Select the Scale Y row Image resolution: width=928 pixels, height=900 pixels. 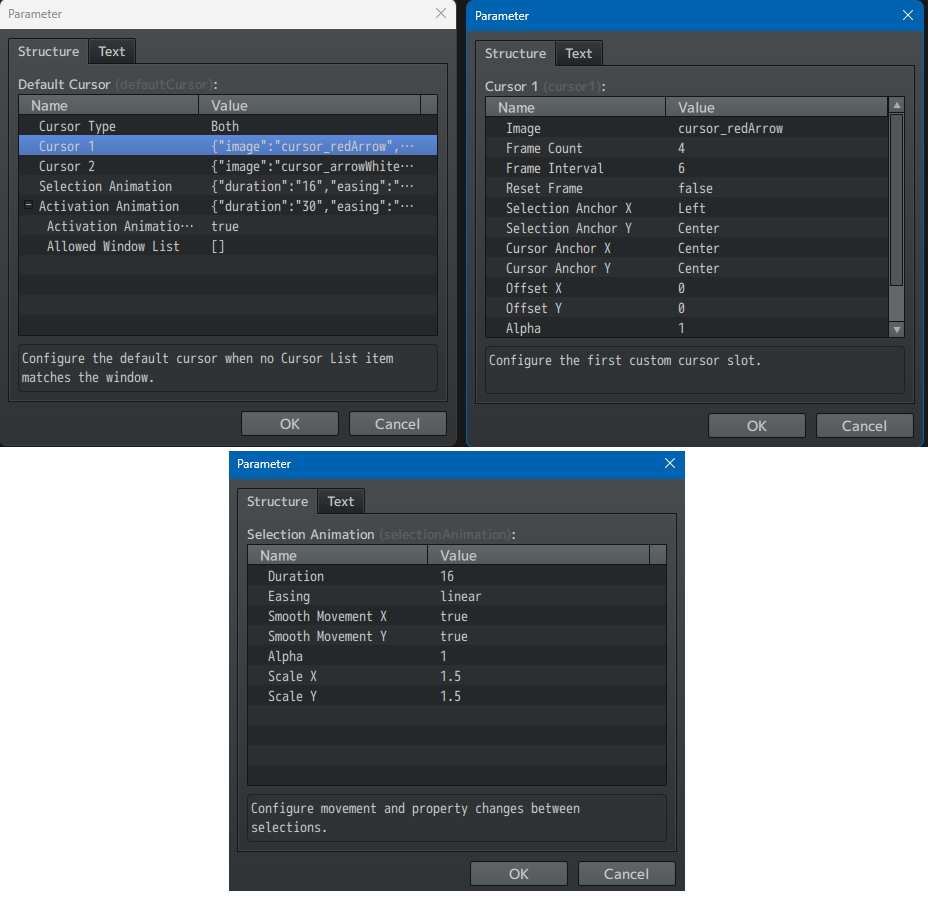457,696
